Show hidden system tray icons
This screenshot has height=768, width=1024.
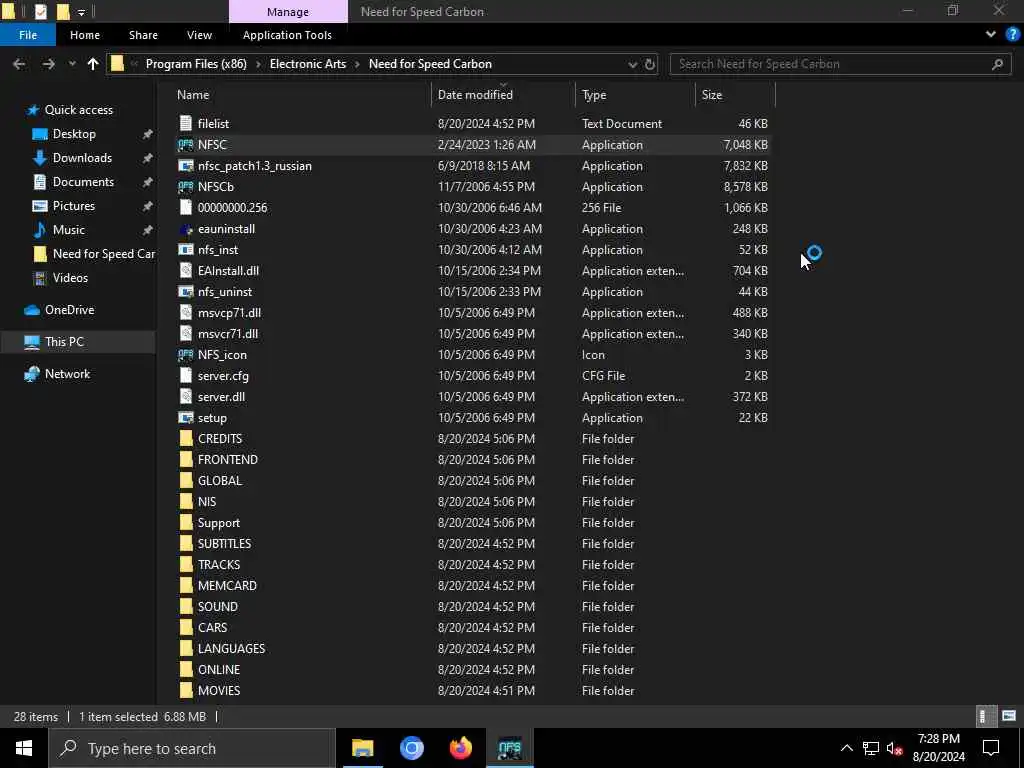pyautogui.click(x=846, y=748)
